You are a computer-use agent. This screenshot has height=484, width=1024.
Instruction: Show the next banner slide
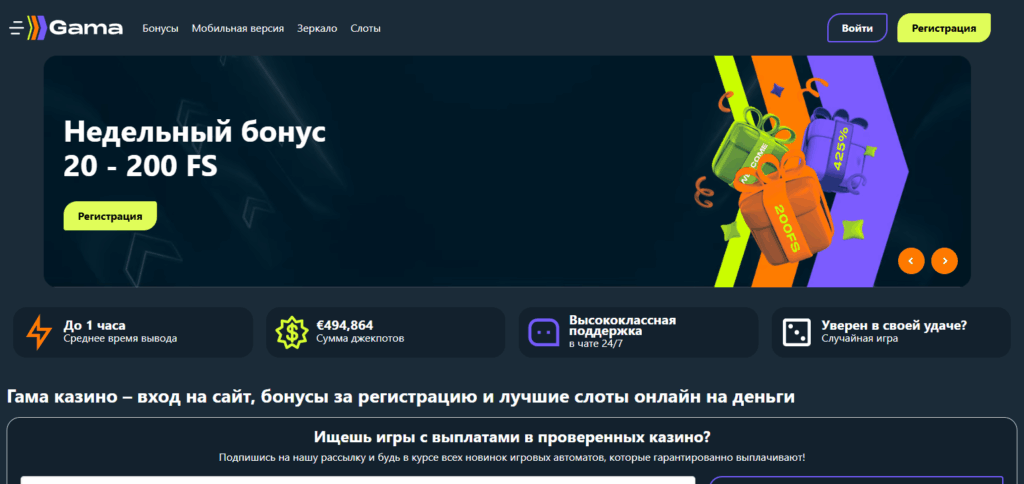point(944,261)
